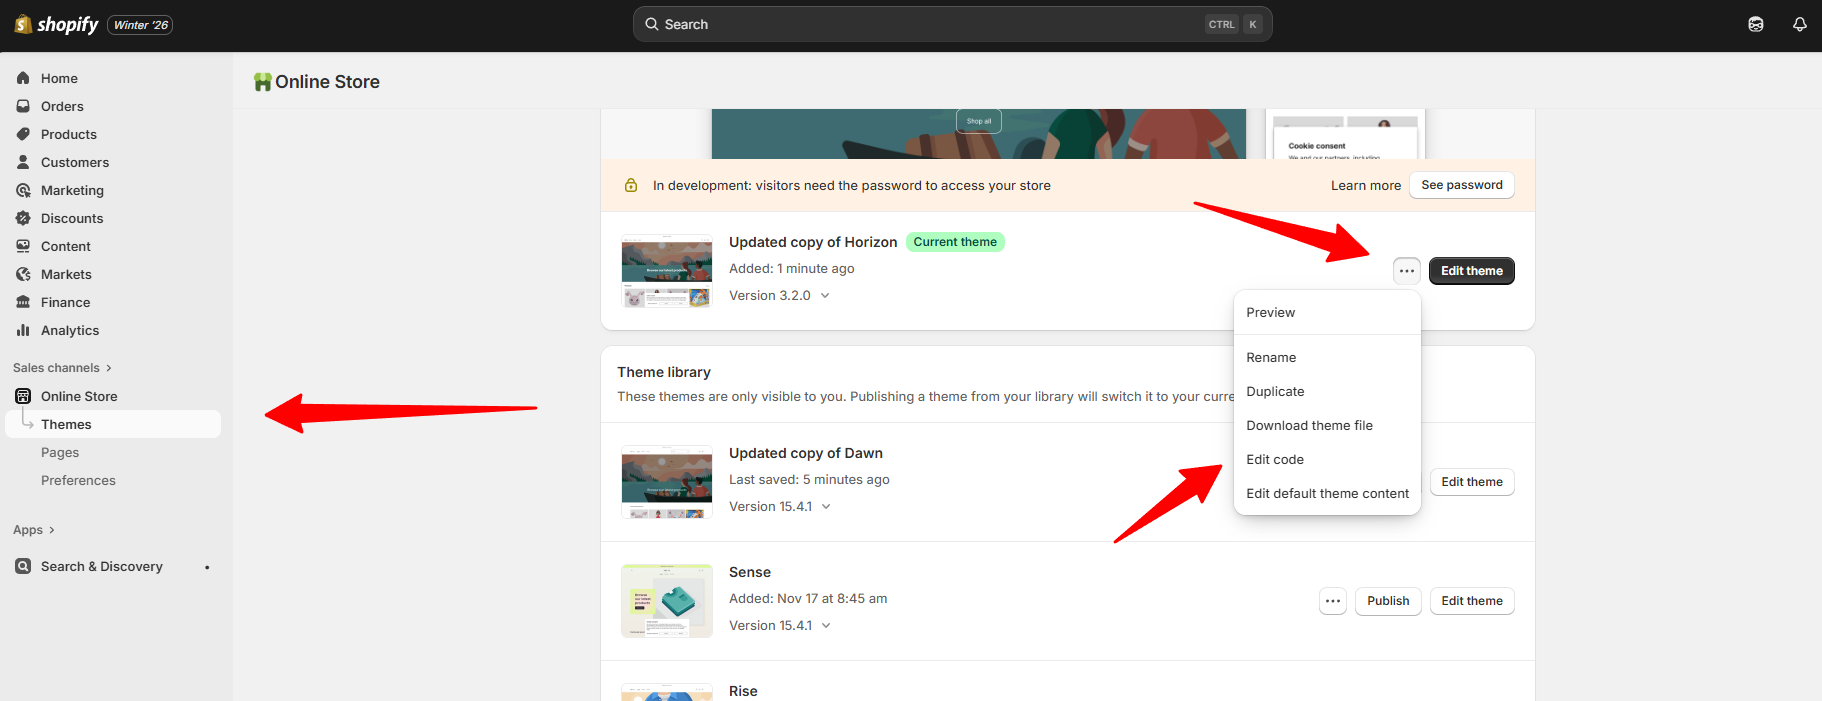Viewport: 1822px width, 701px height.
Task: Open the Sidekick assistant icon in the top bar
Action: coord(1756,24)
